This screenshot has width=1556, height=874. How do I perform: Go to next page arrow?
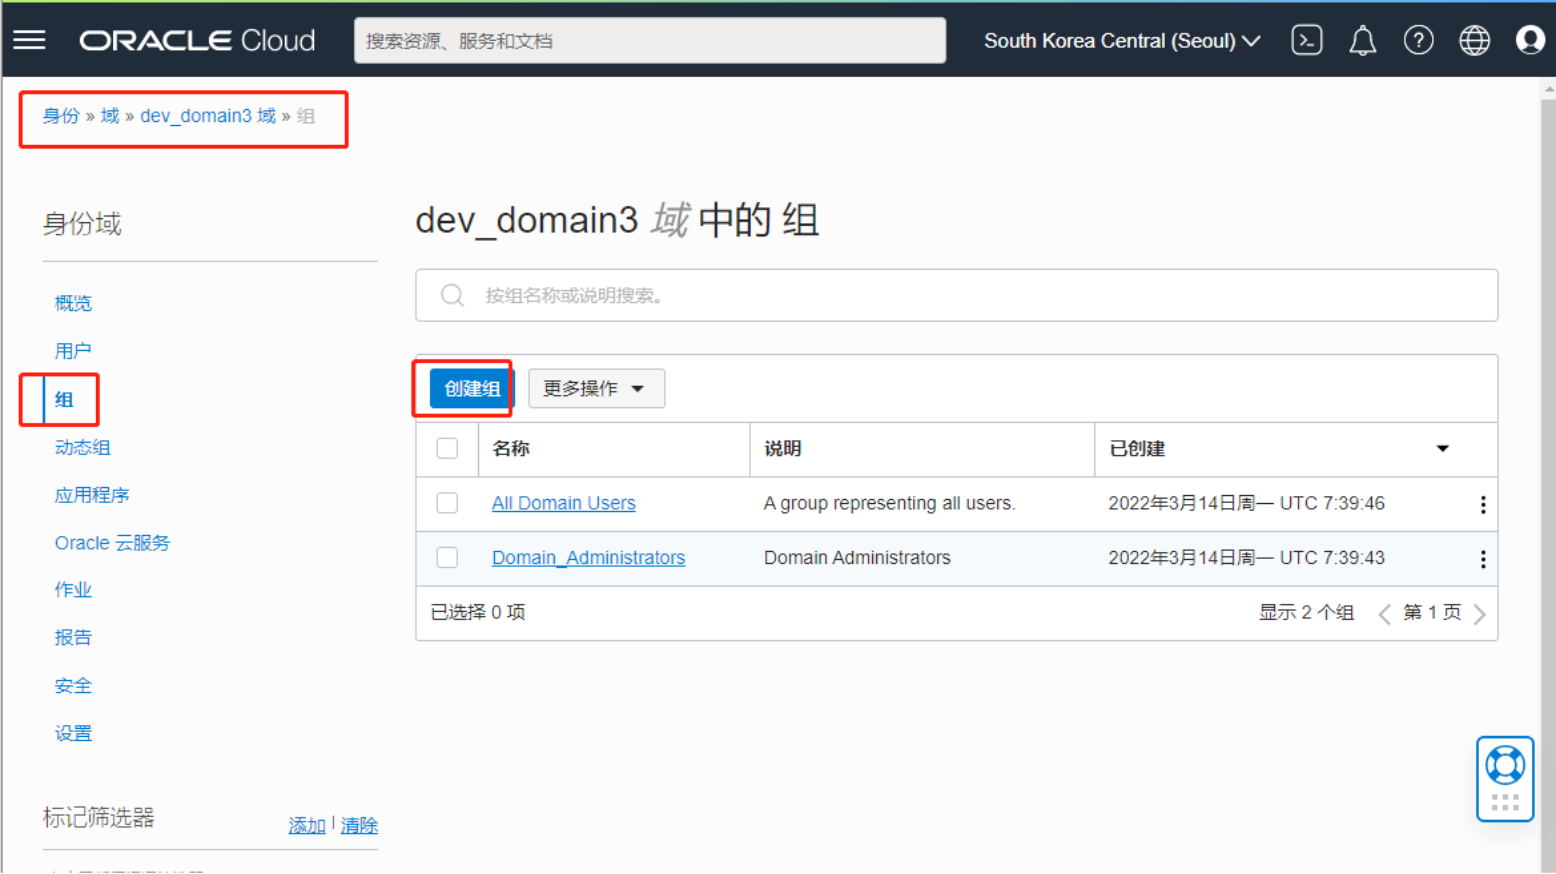click(1480, 613)
